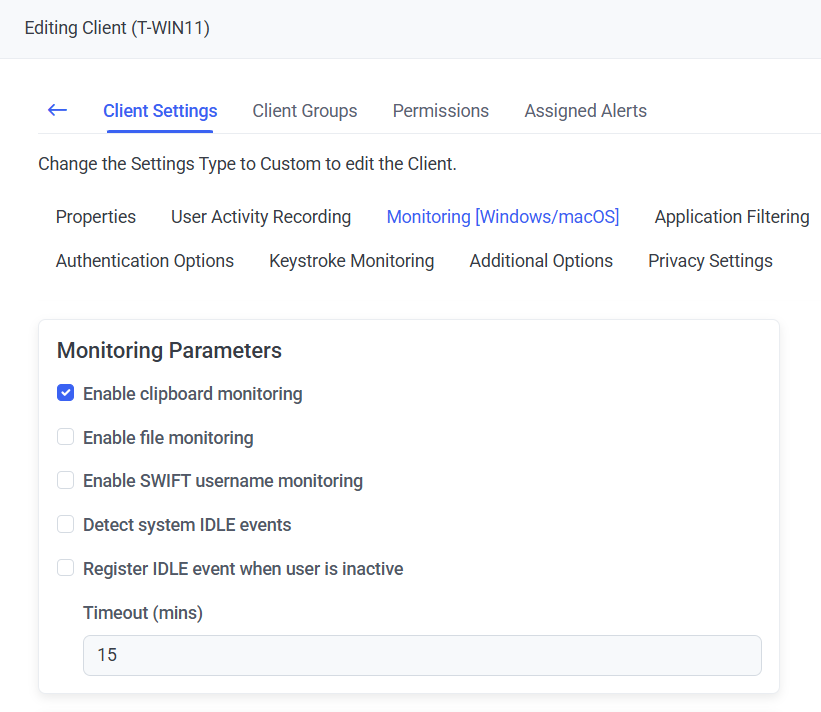Select Monitoring [Windows/macOS] sub-tab
Image resolution: width=821 pixels, height=712 pixels.
[x=502, y=217]
